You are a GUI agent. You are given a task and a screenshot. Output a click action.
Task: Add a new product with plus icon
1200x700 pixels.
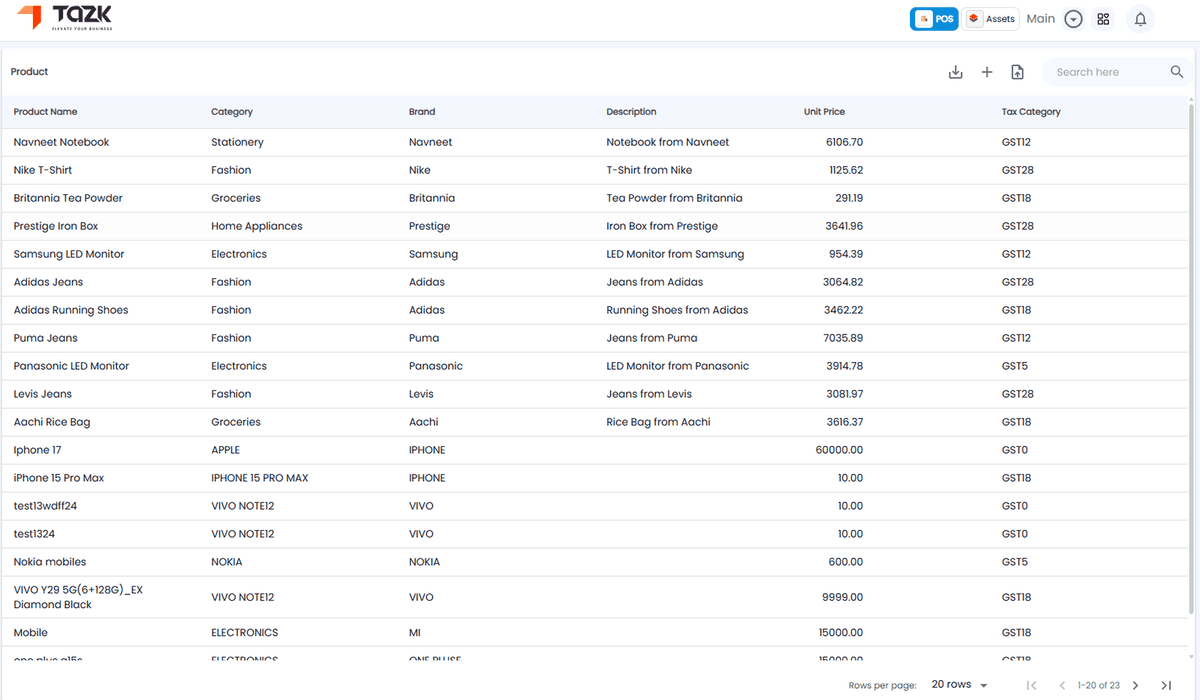(x=987, y=72)
